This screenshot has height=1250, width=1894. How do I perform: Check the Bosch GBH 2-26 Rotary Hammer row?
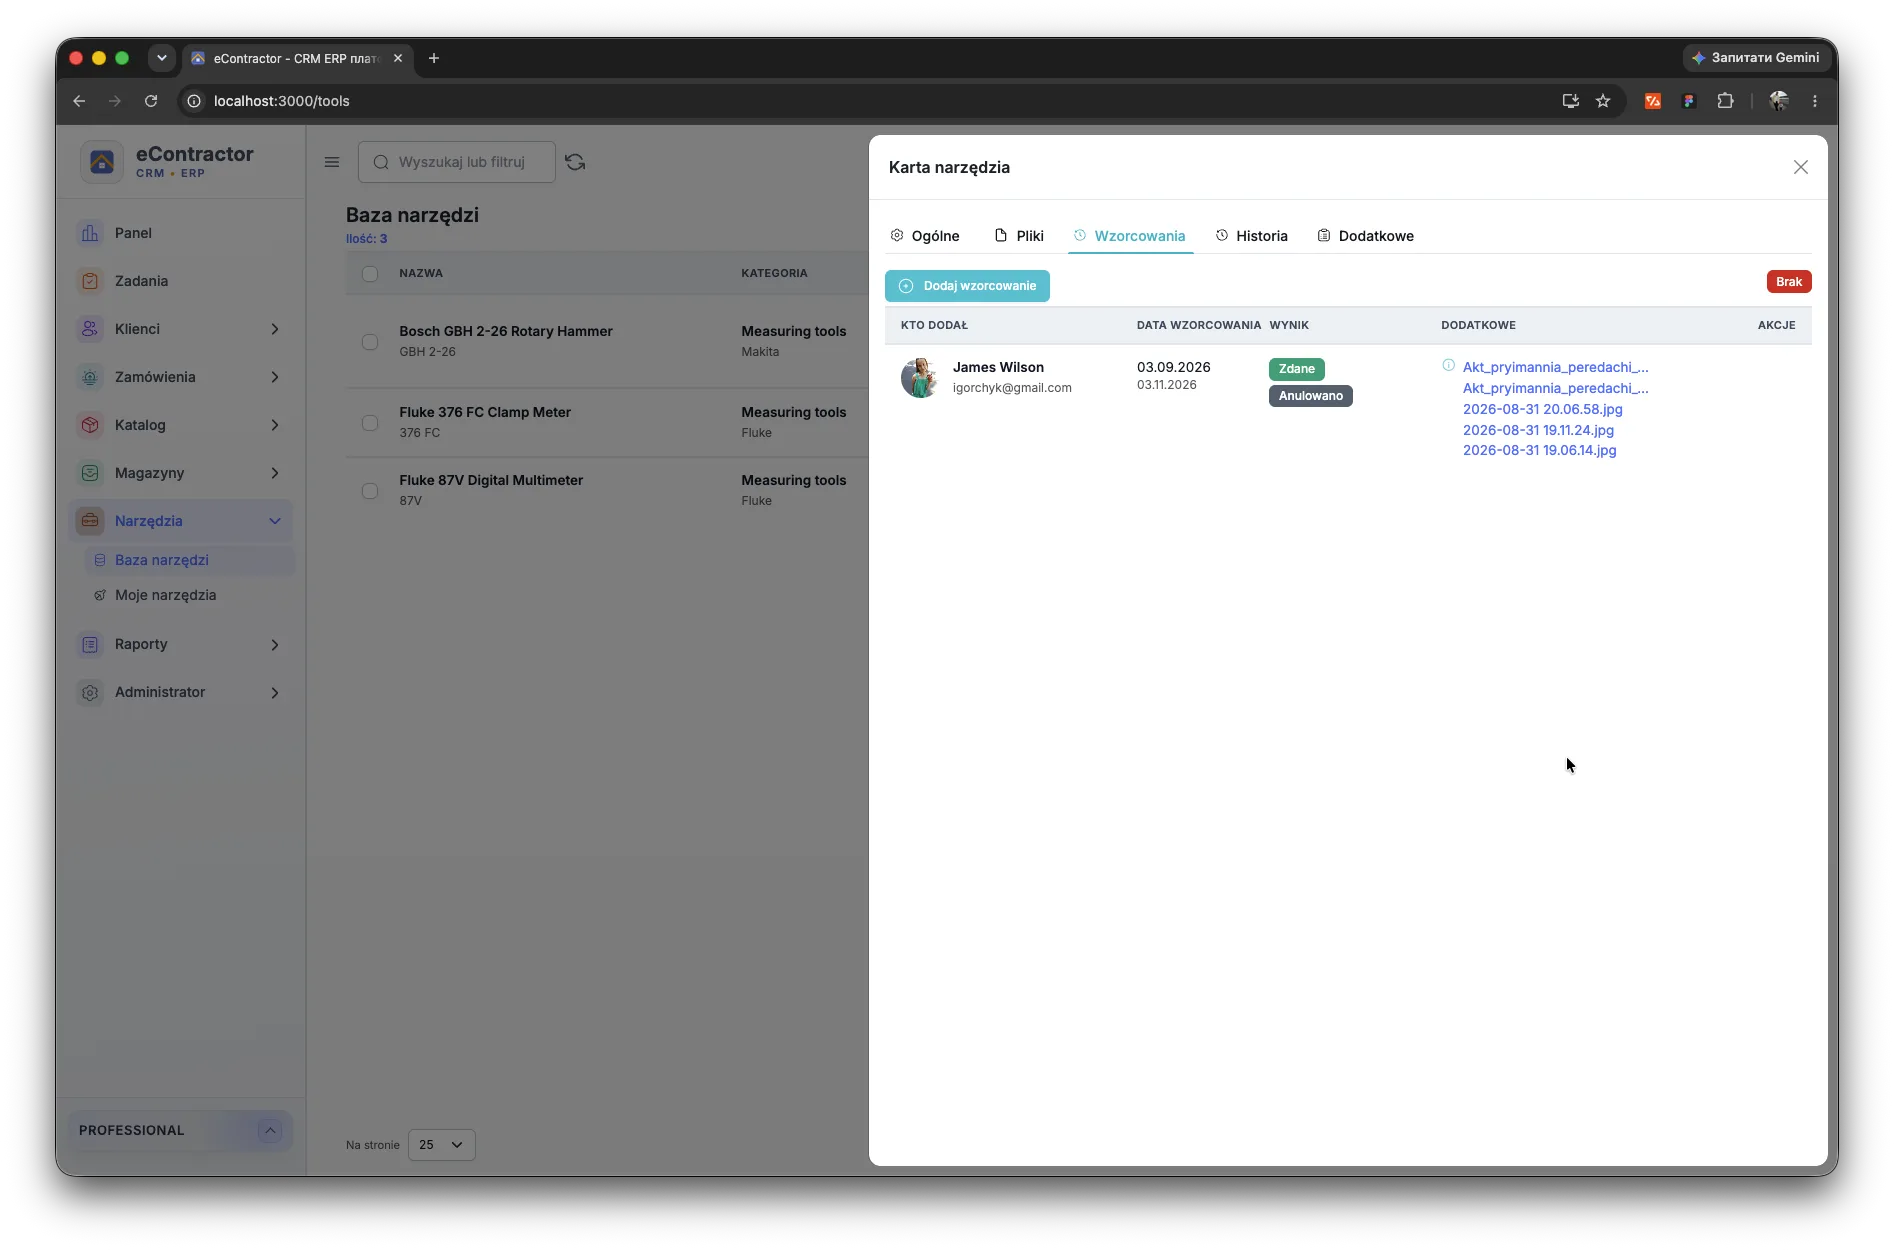(370, 342)
